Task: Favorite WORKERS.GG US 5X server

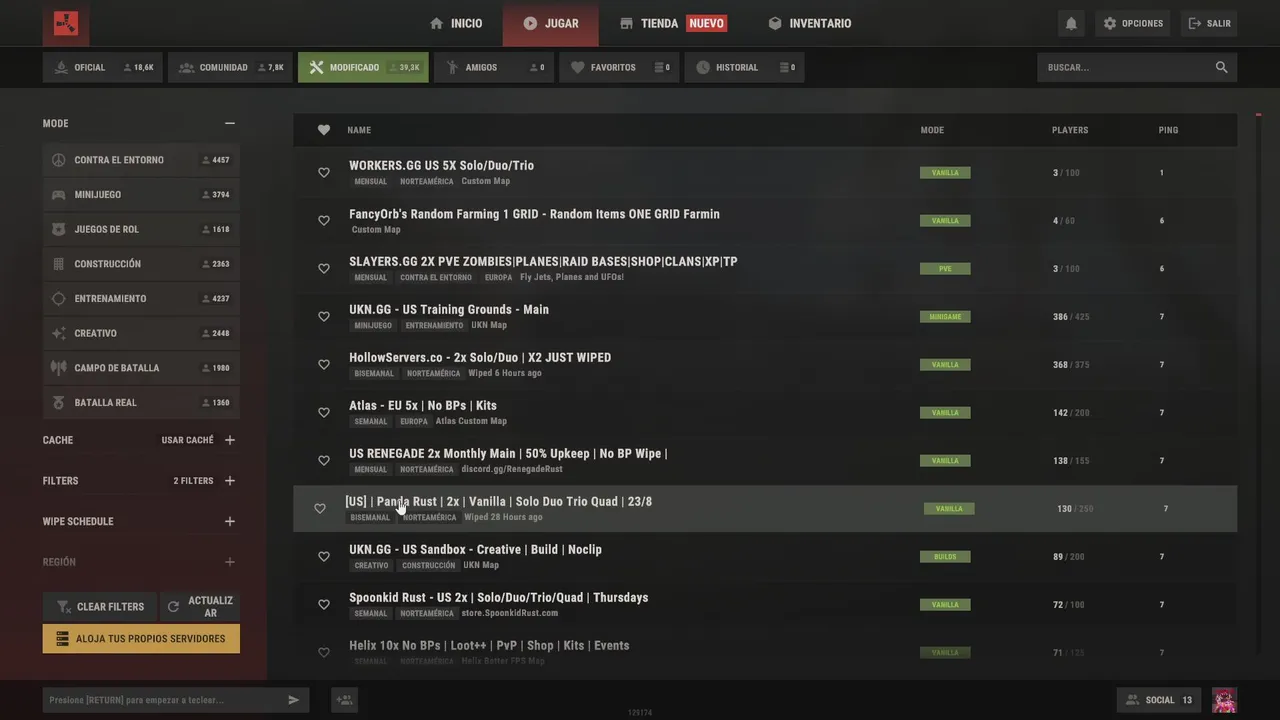Action: tap(324, 173)
